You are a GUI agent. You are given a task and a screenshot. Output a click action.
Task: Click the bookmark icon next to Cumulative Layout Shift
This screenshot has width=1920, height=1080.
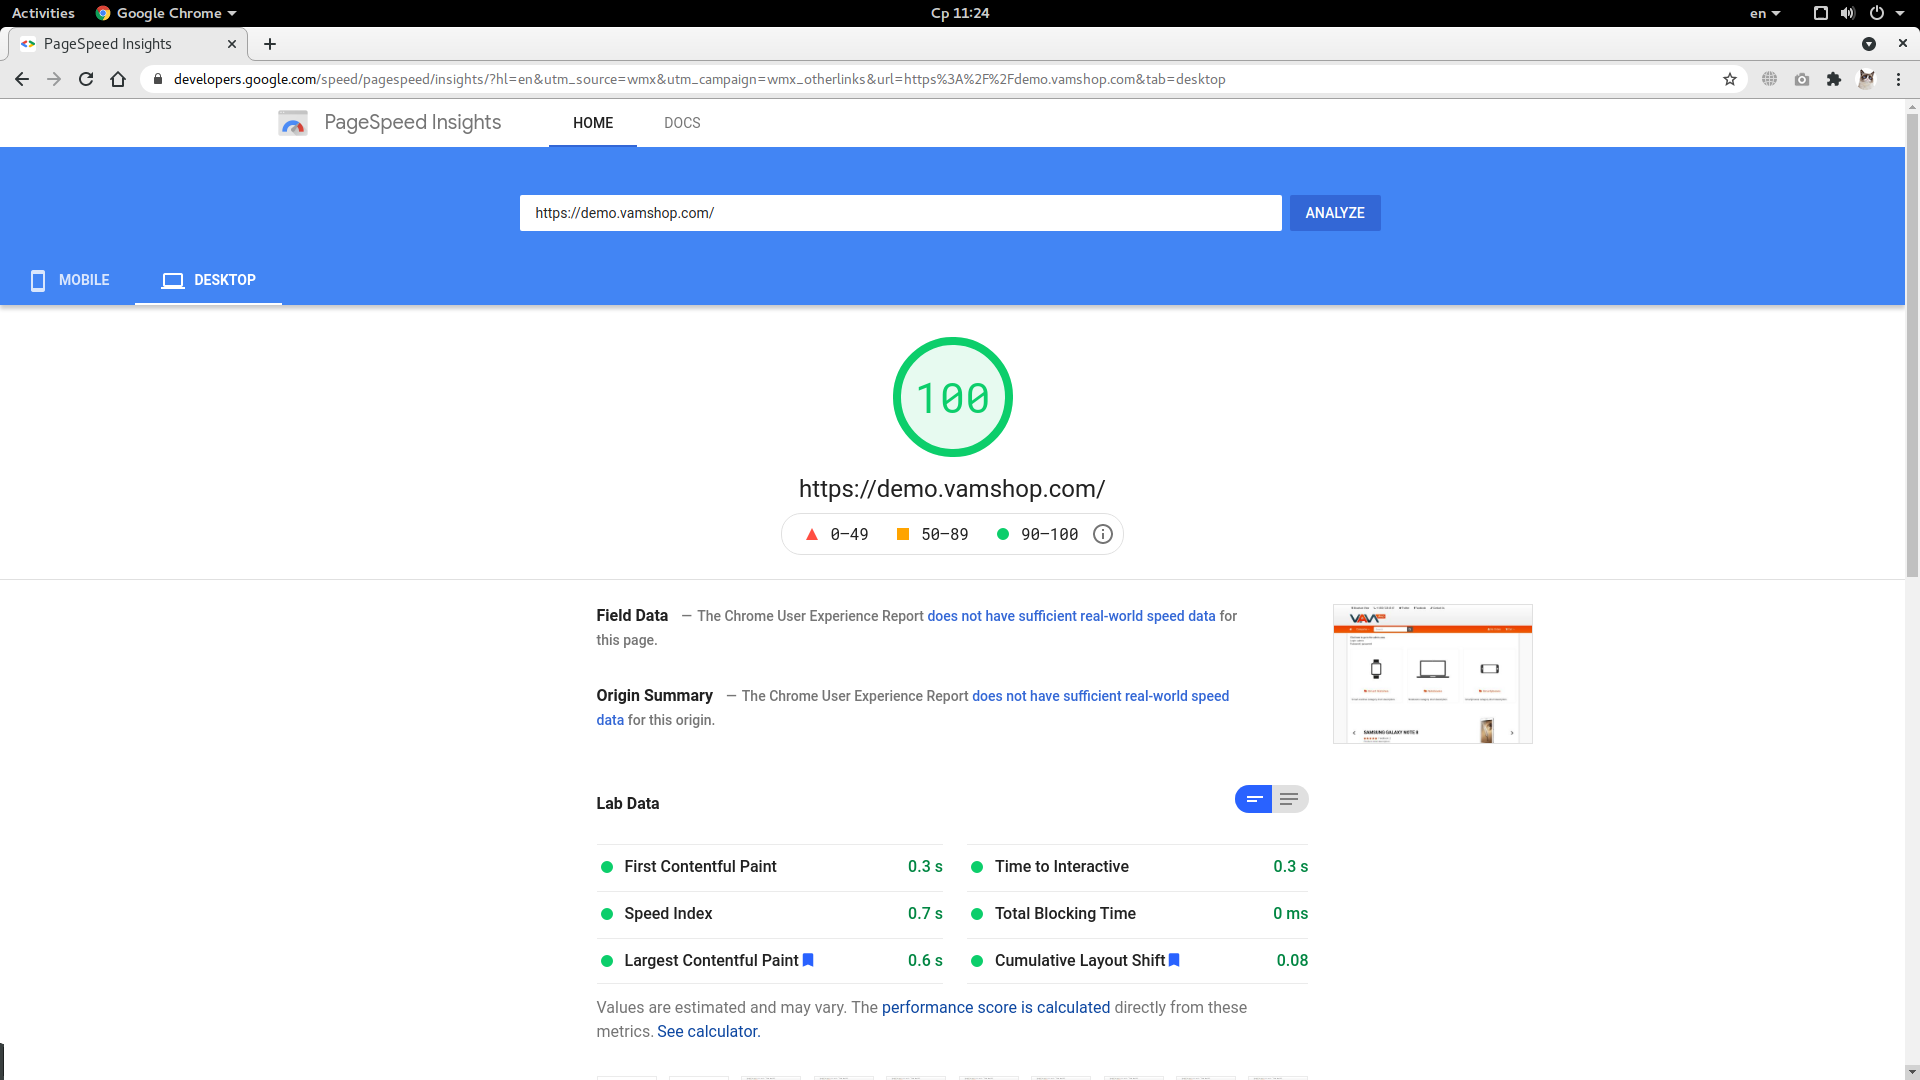click(x=1174, y=960)
